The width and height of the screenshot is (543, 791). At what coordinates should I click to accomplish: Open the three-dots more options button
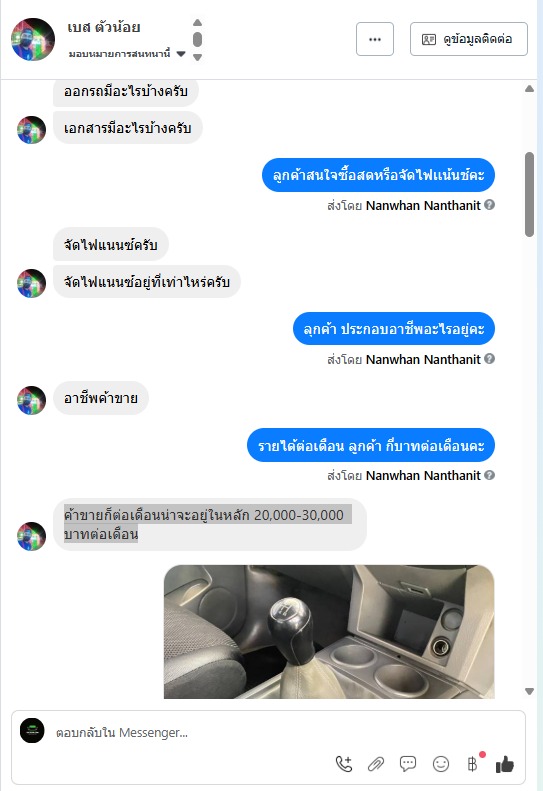coord(374,39)
